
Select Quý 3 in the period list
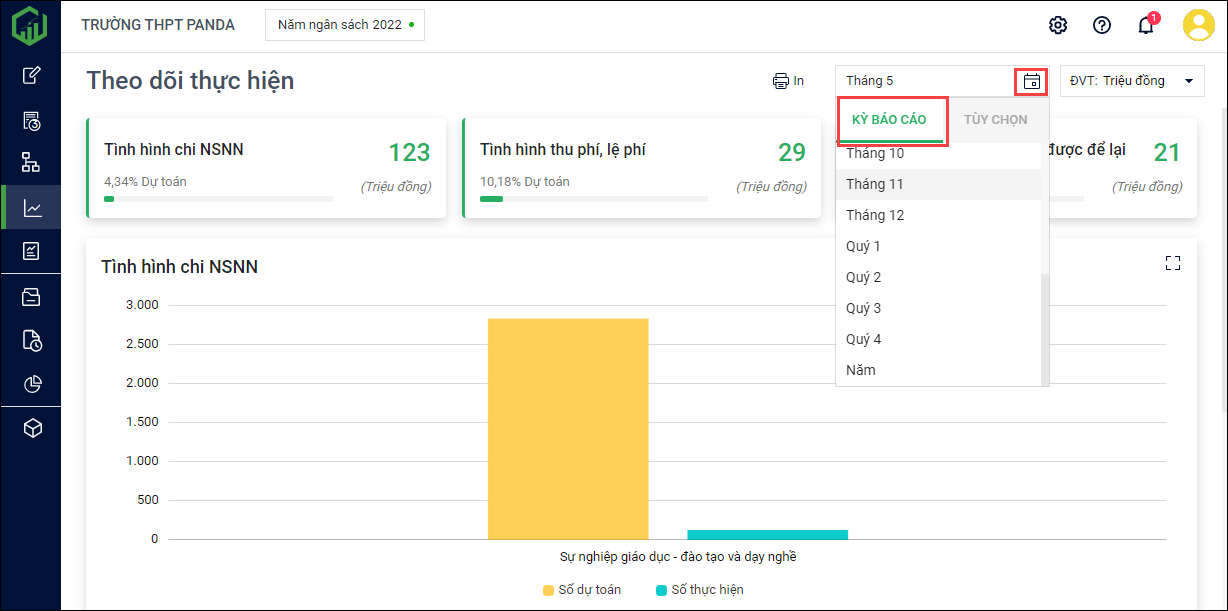[864, 308]
